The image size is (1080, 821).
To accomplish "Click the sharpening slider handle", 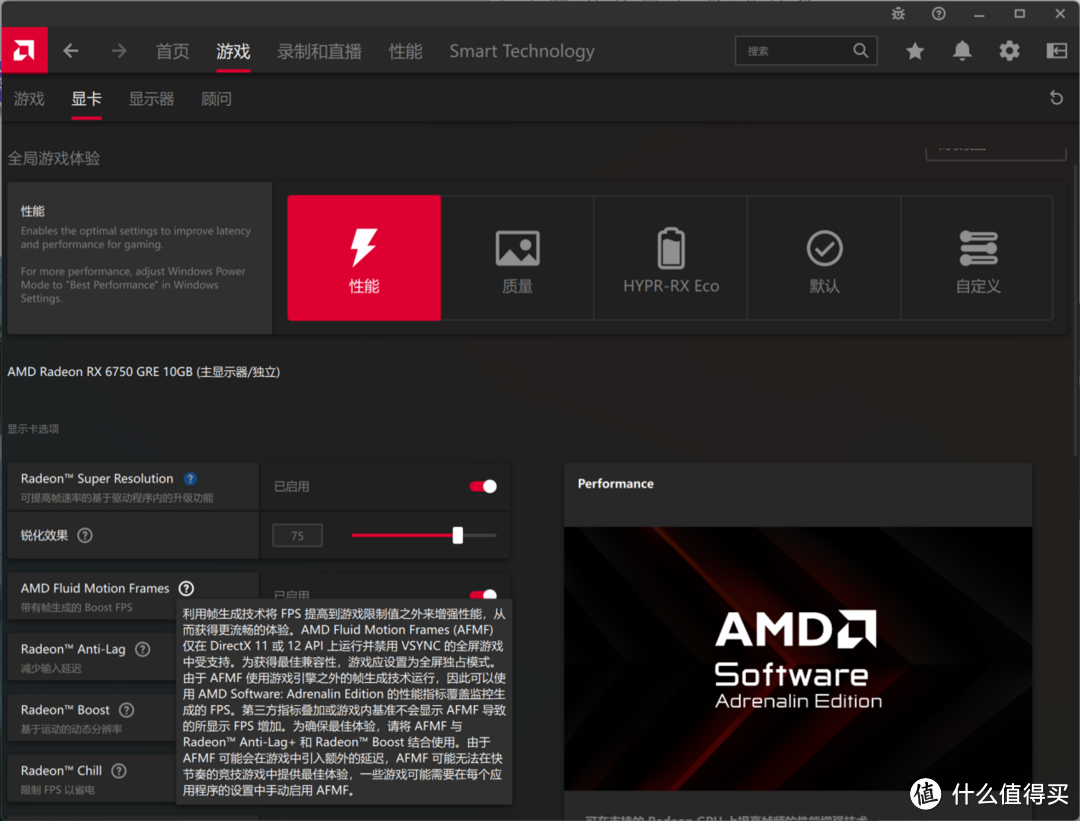I will click(x=457, y=535).
